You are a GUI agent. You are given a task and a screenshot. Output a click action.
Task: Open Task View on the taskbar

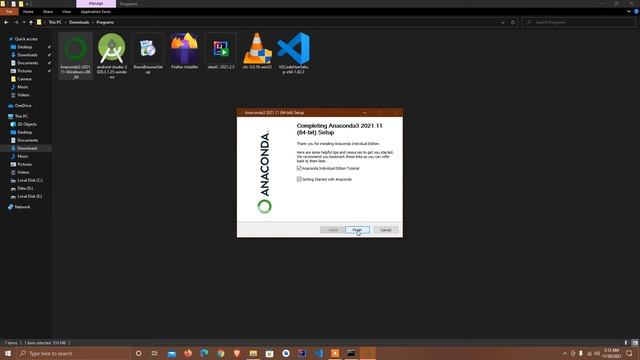point(155,353)
